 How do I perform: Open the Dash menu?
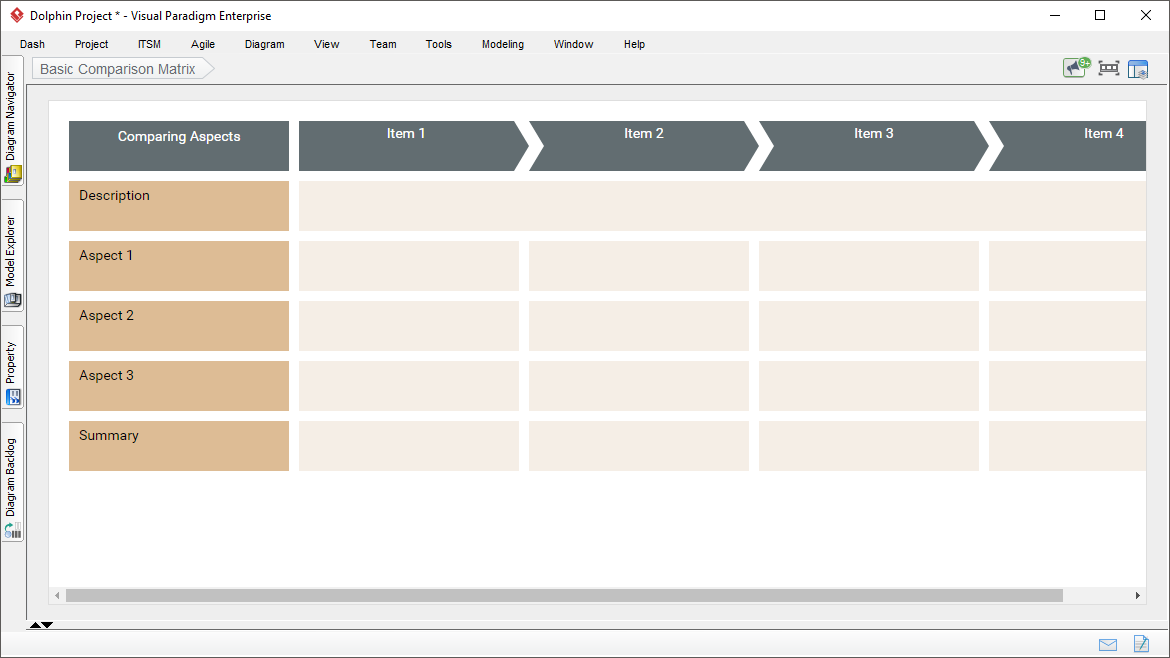[x=32, y=44]
